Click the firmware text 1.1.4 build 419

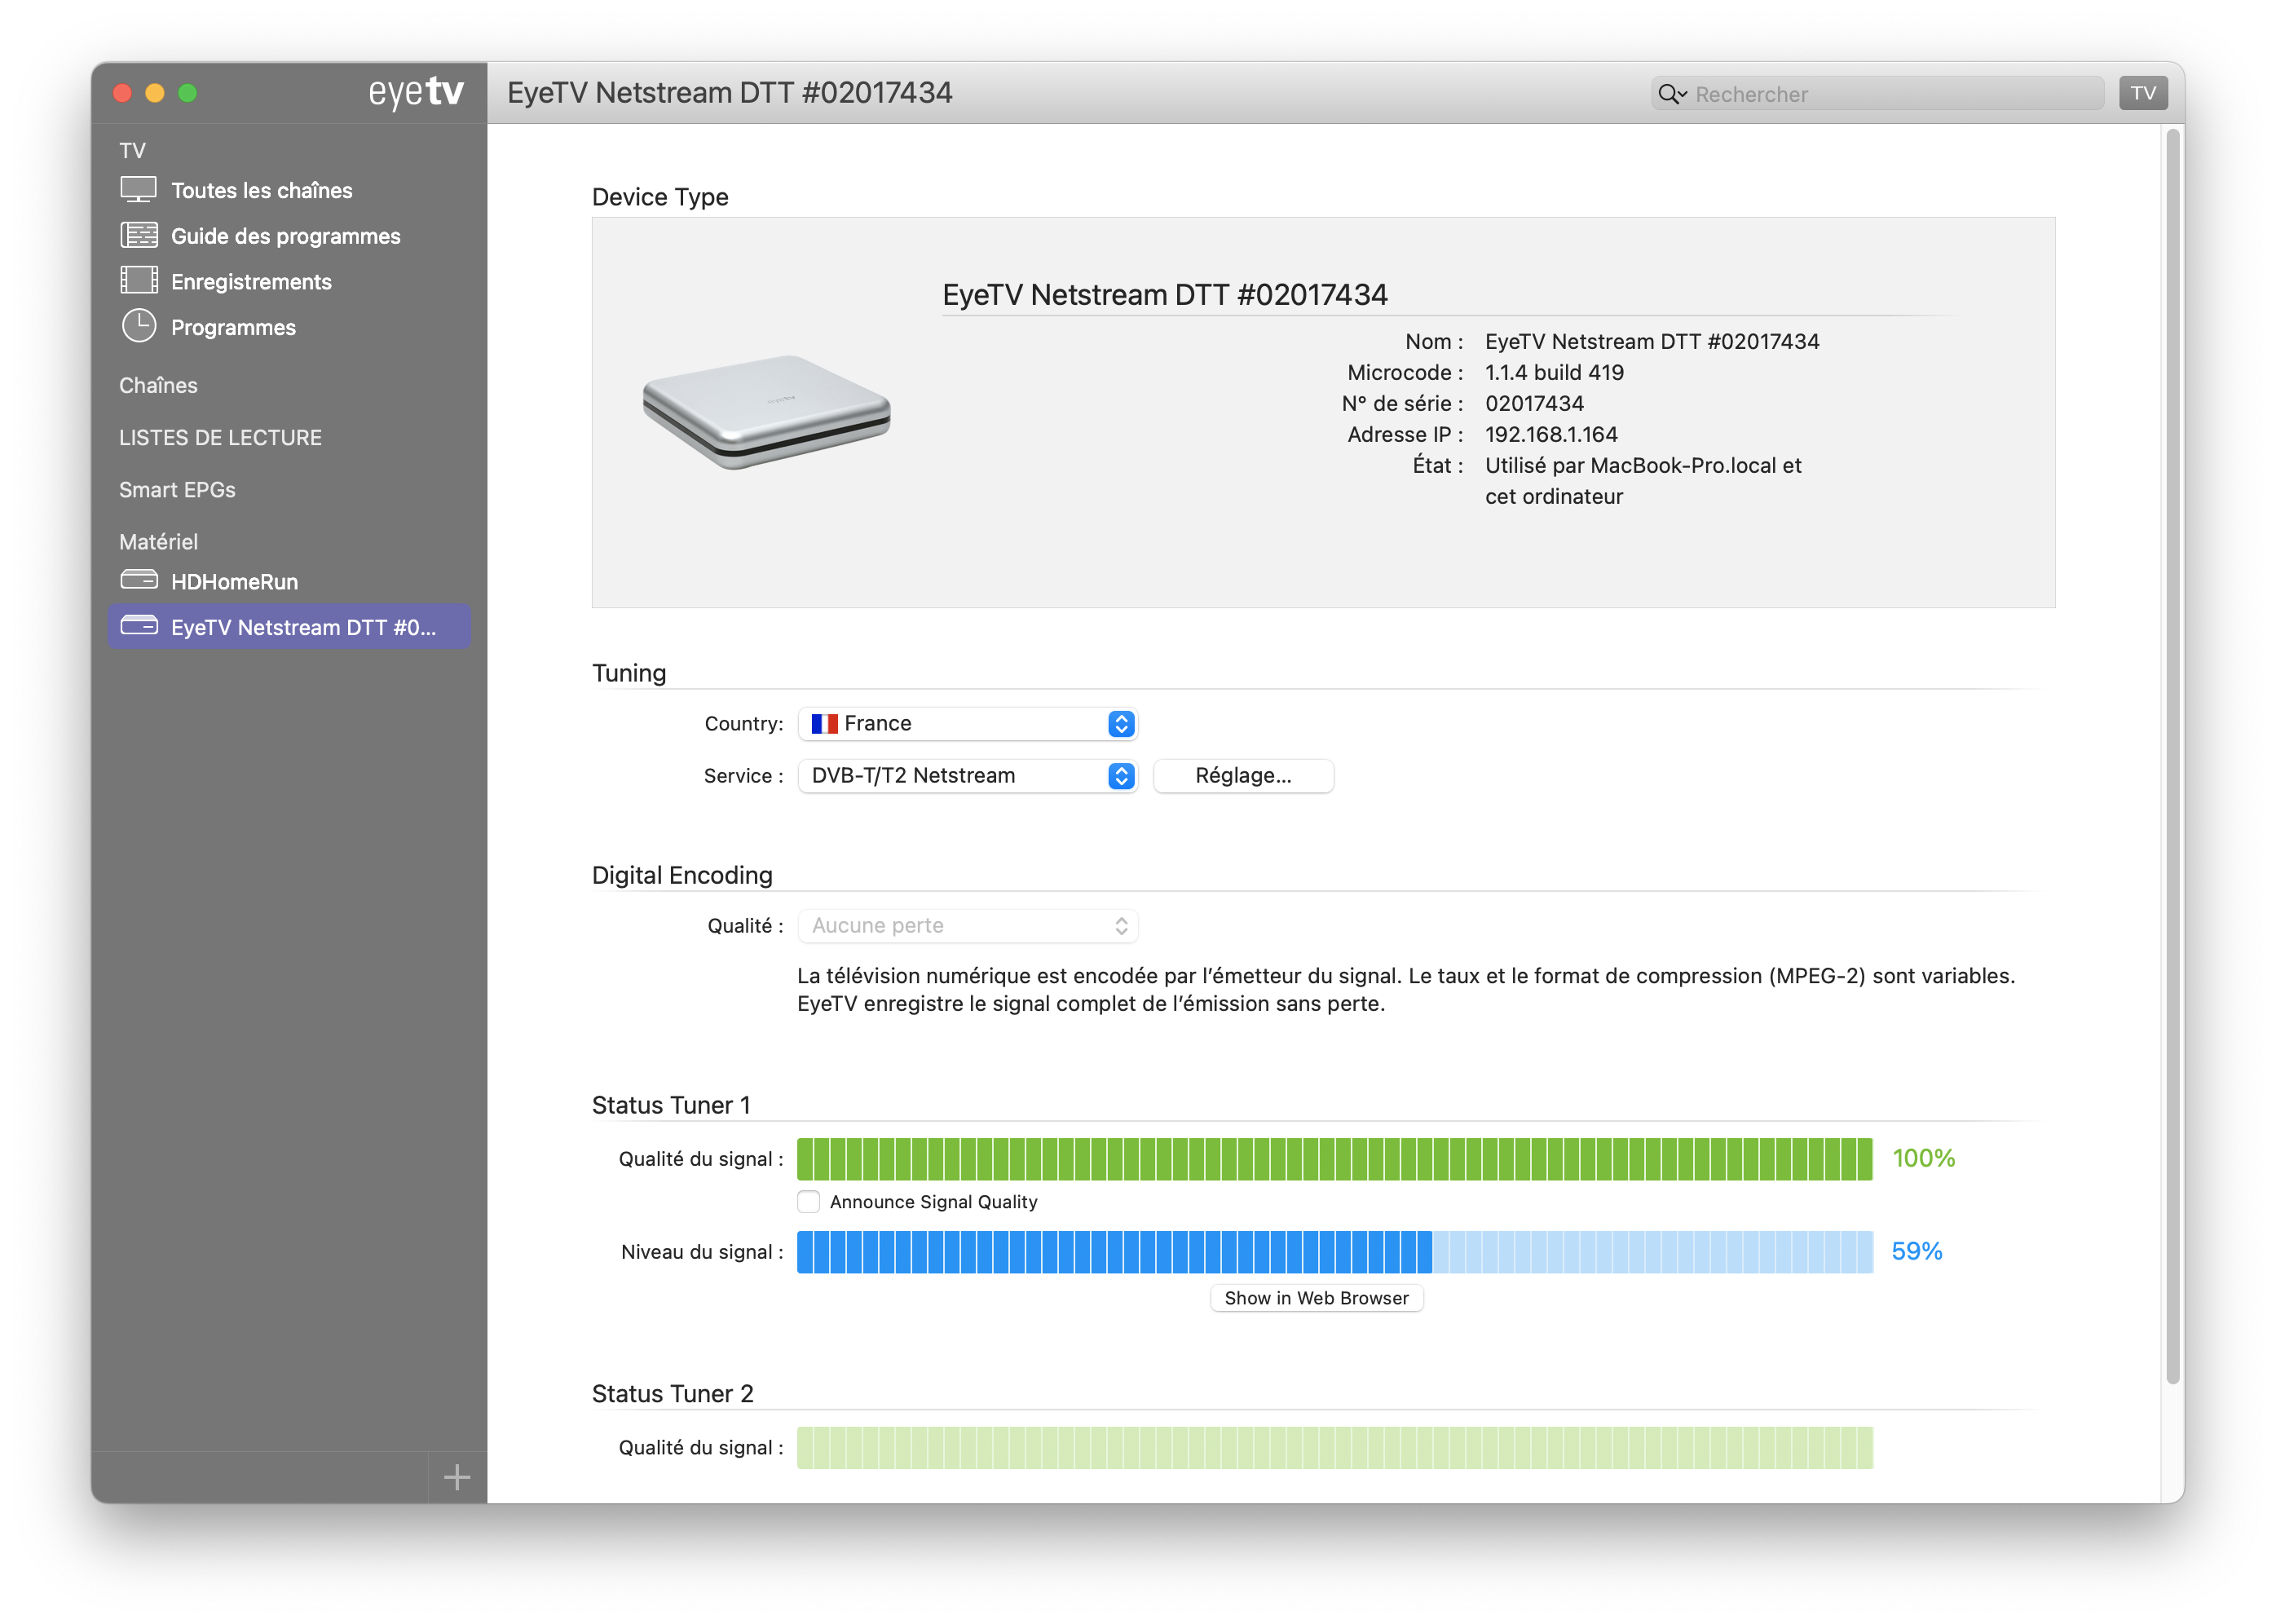(1554, 372)
